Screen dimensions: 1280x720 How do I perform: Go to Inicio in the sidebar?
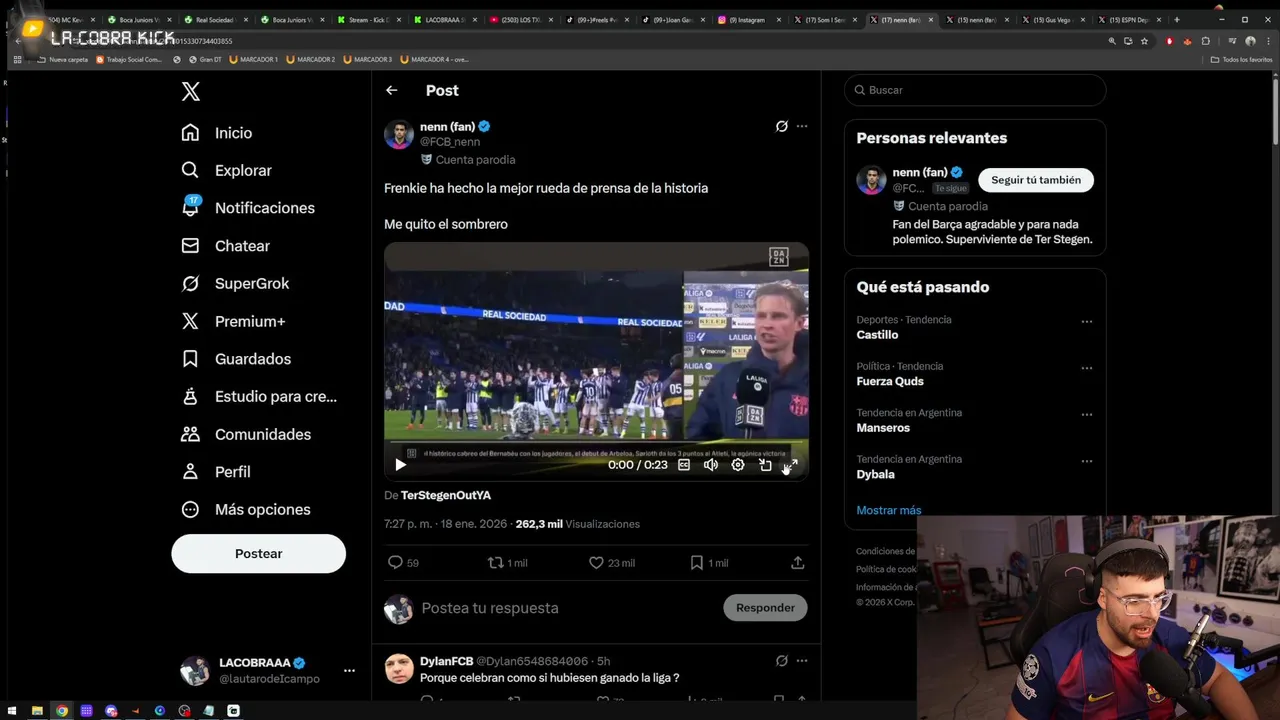[216, 133]
